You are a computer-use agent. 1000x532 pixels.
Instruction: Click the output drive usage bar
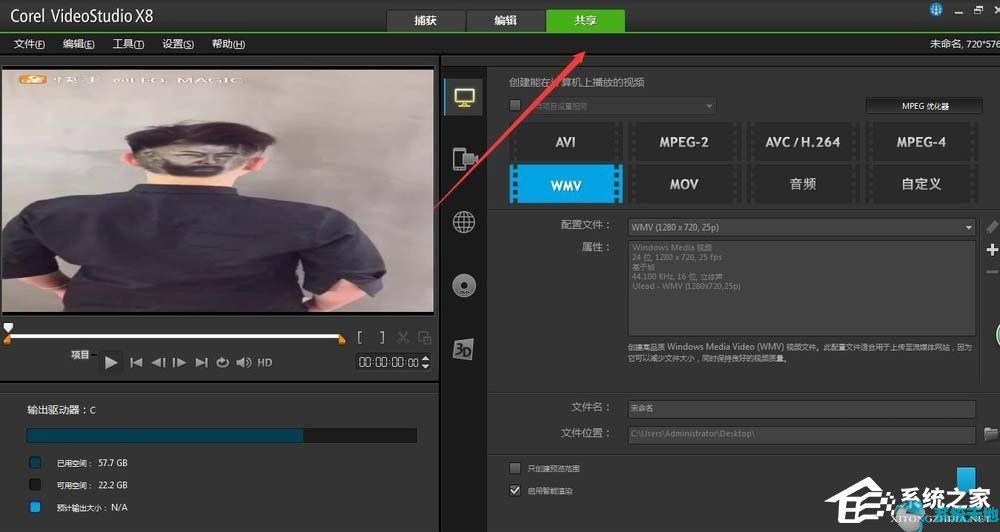(222, 436)
